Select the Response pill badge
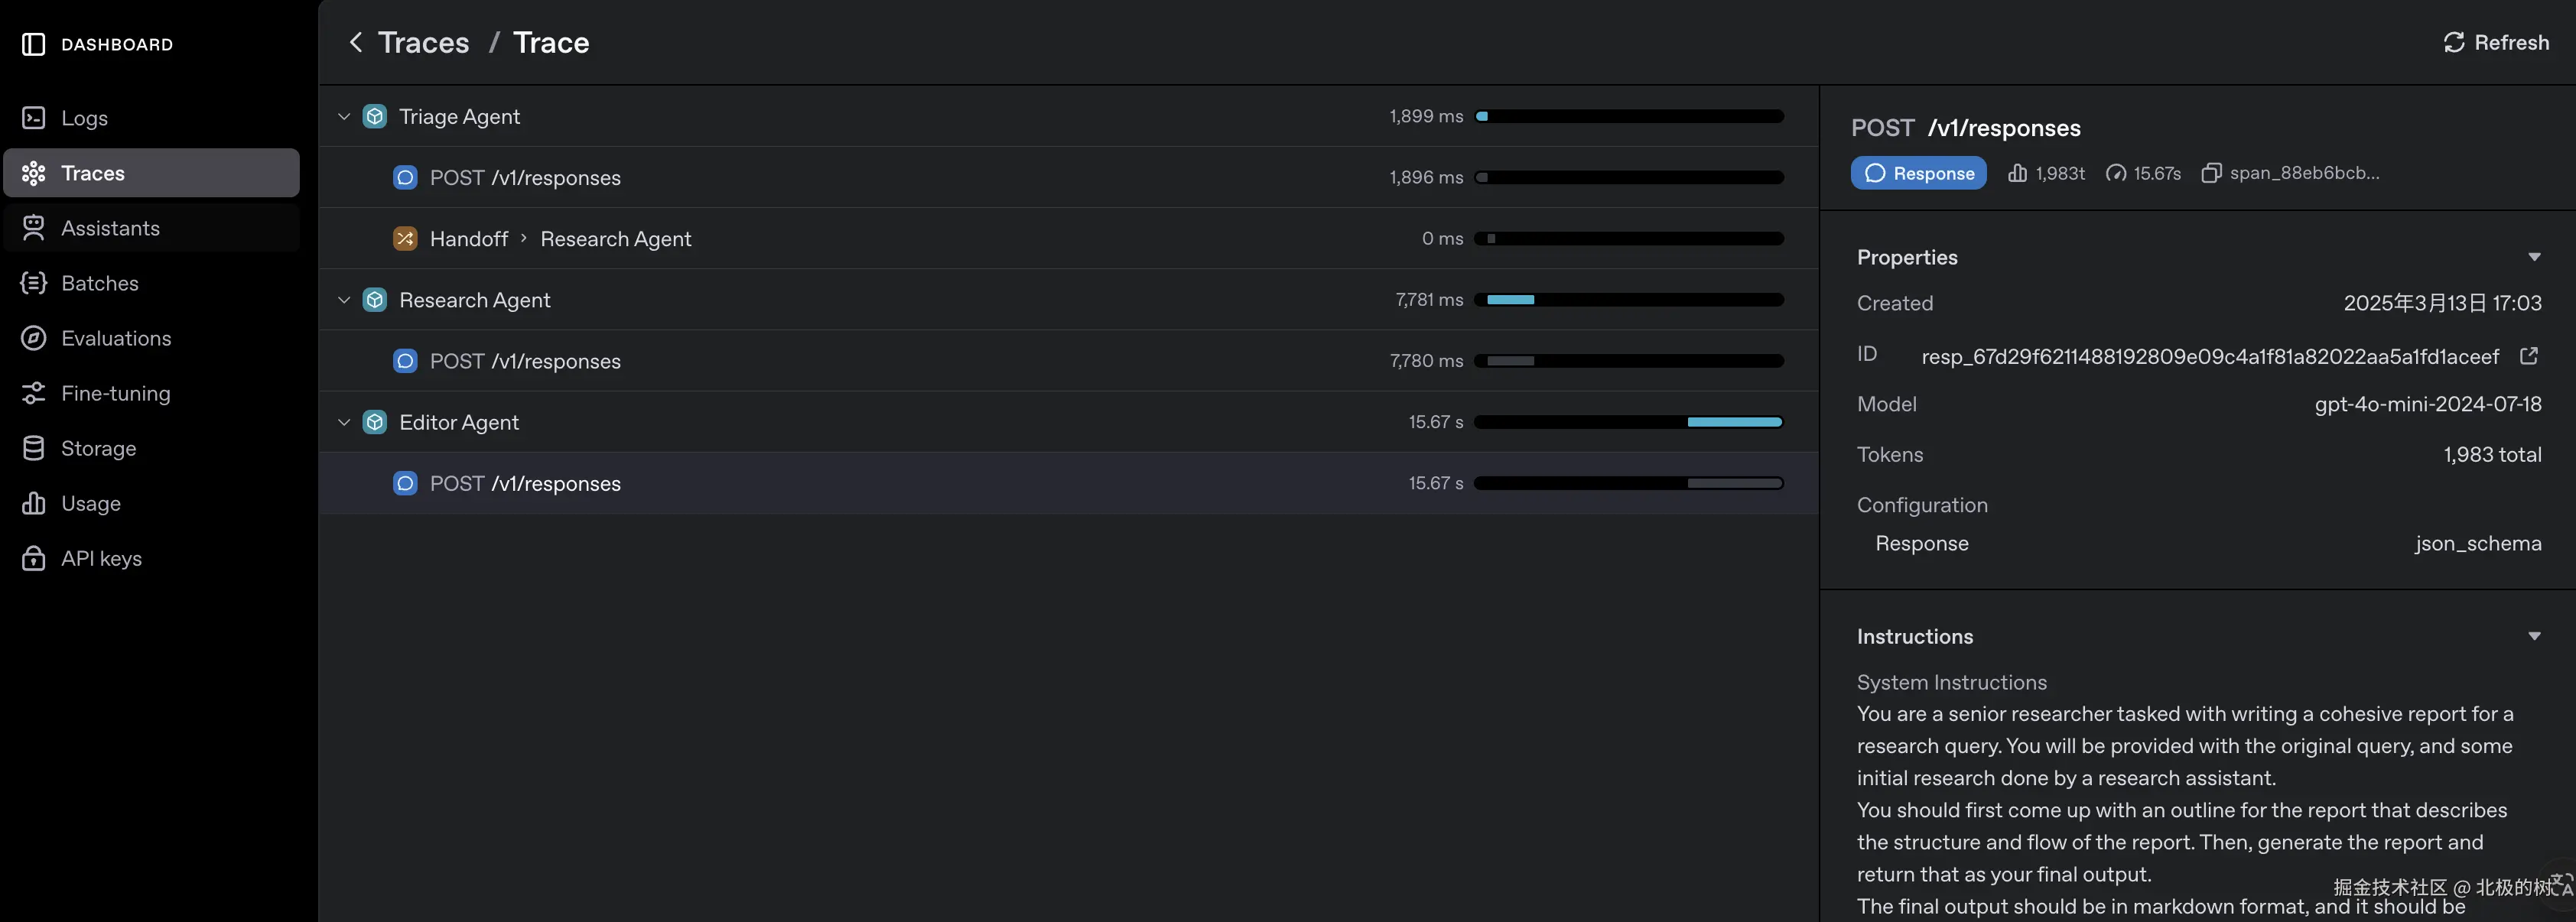The height and width of the screenshot is (922, 2576). coord(1918,173)
